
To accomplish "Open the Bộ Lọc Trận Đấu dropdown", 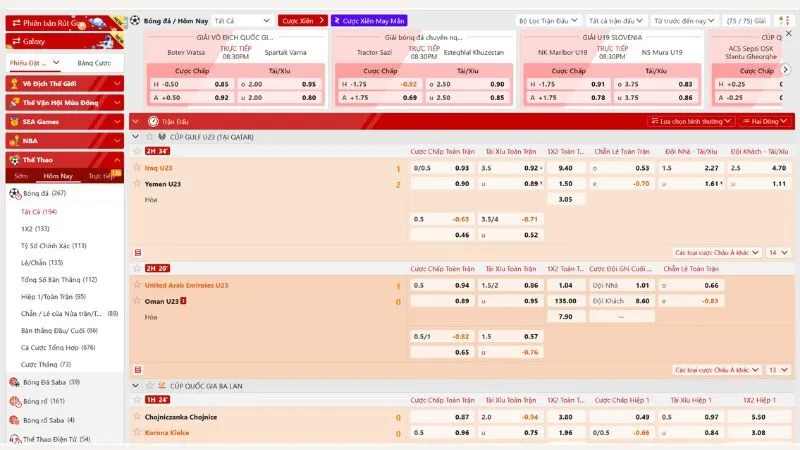I will coord(549,20).
